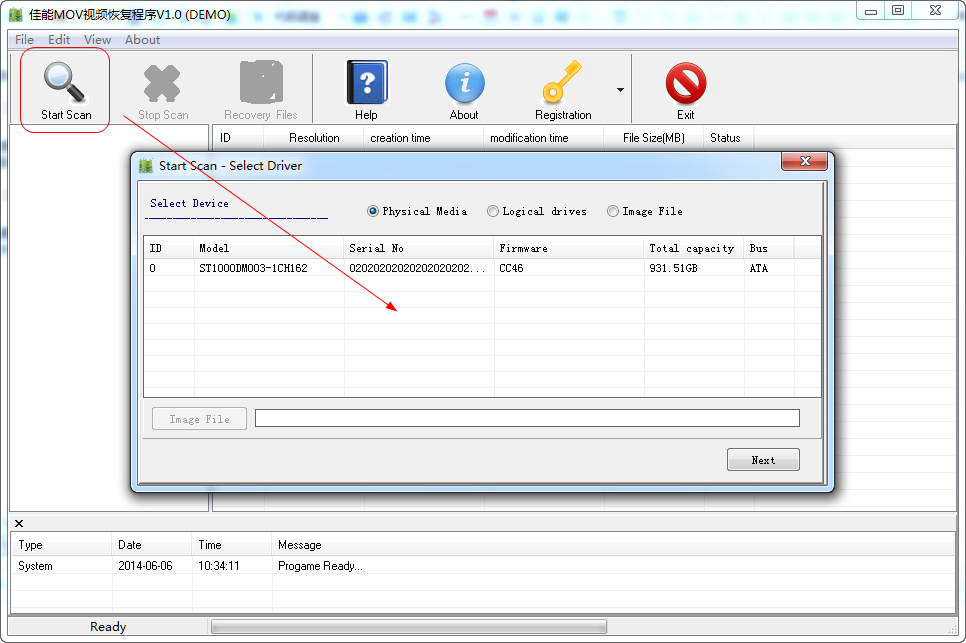Open the View menu
Viewport: 966px width, 643px height.
tap(97, 39)
